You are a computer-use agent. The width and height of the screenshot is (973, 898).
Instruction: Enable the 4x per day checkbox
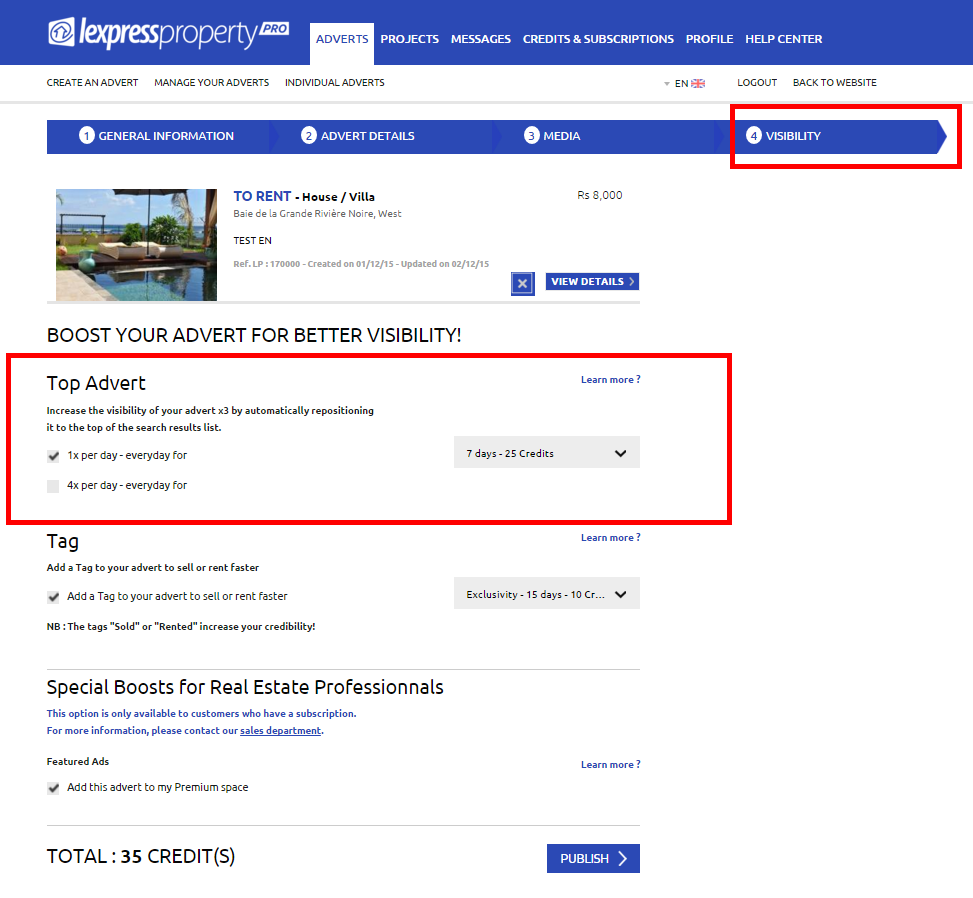pos(53,486)
